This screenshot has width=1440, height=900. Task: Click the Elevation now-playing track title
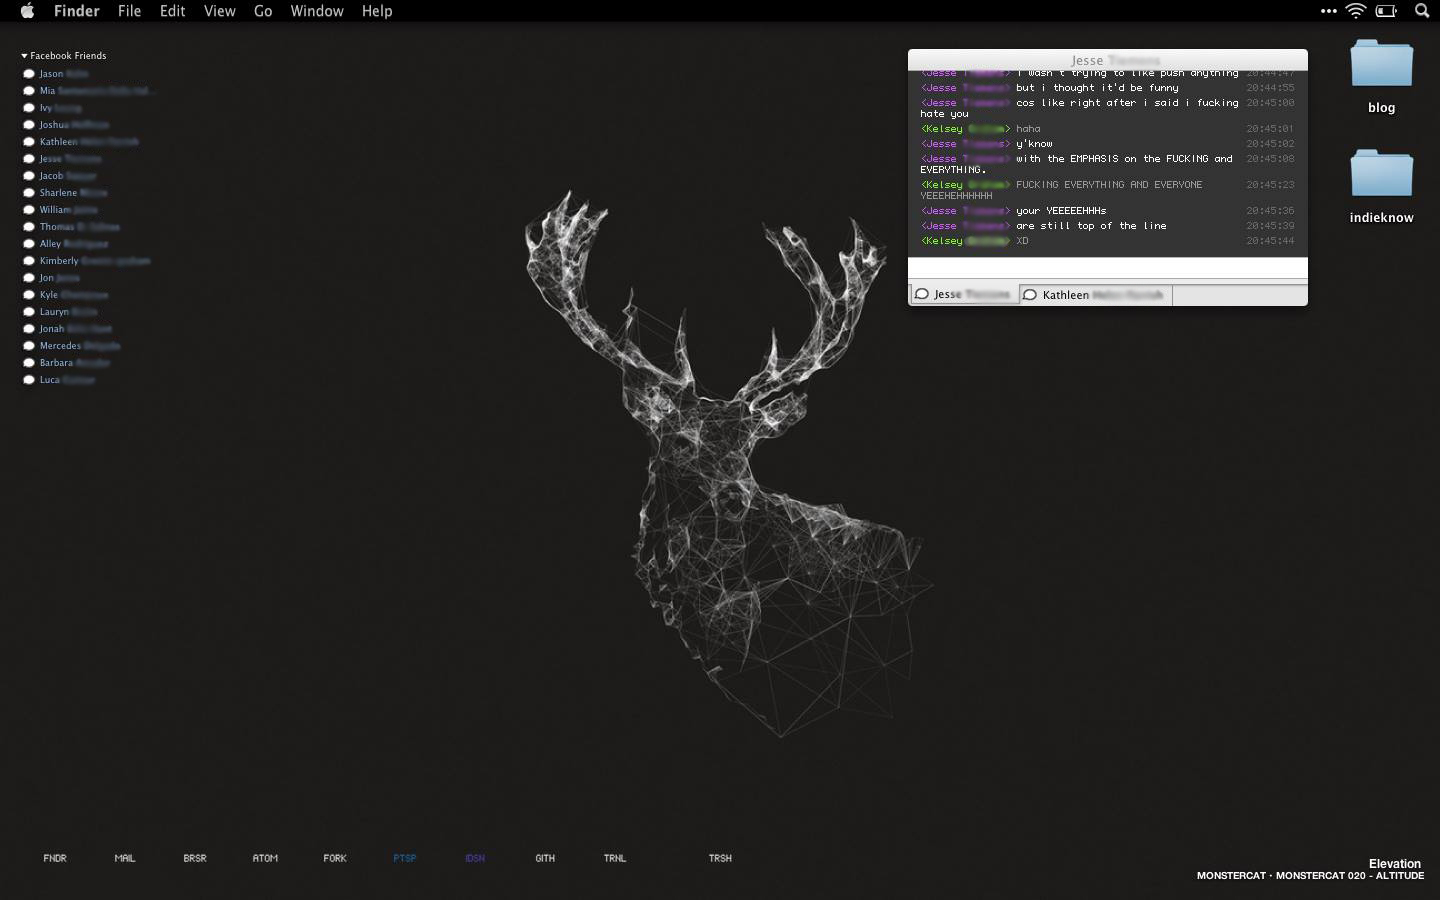point(1394,863)
